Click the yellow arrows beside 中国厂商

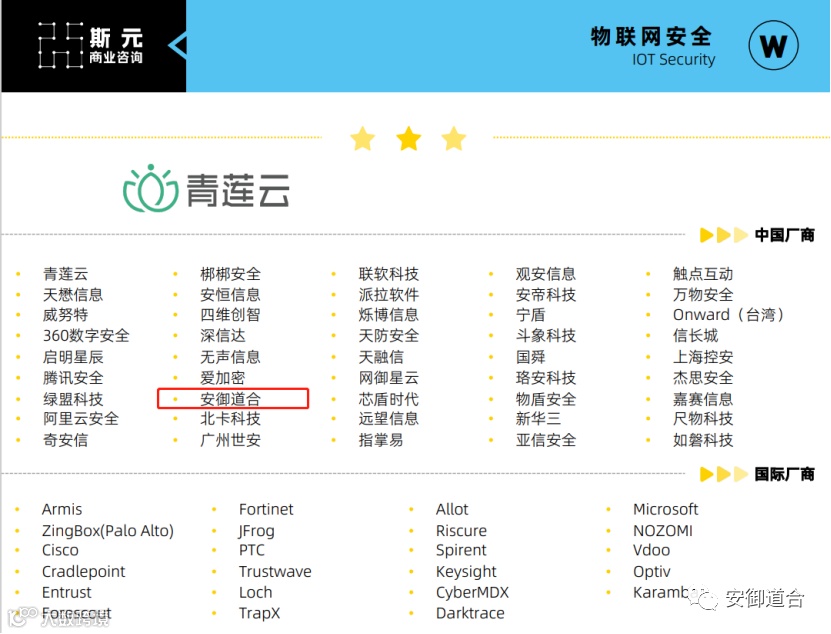[723, 235]
